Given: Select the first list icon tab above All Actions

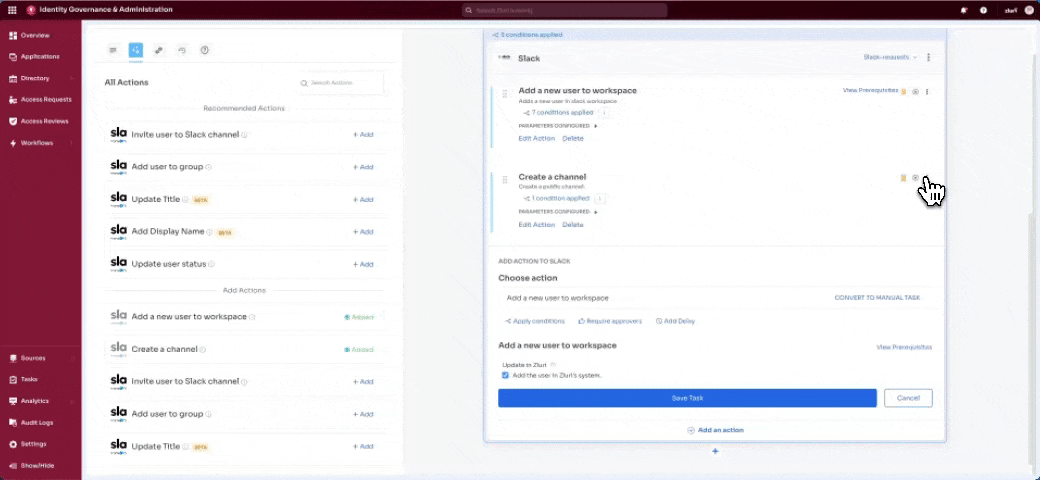Looking at the screenshot, I should (113, 50).
